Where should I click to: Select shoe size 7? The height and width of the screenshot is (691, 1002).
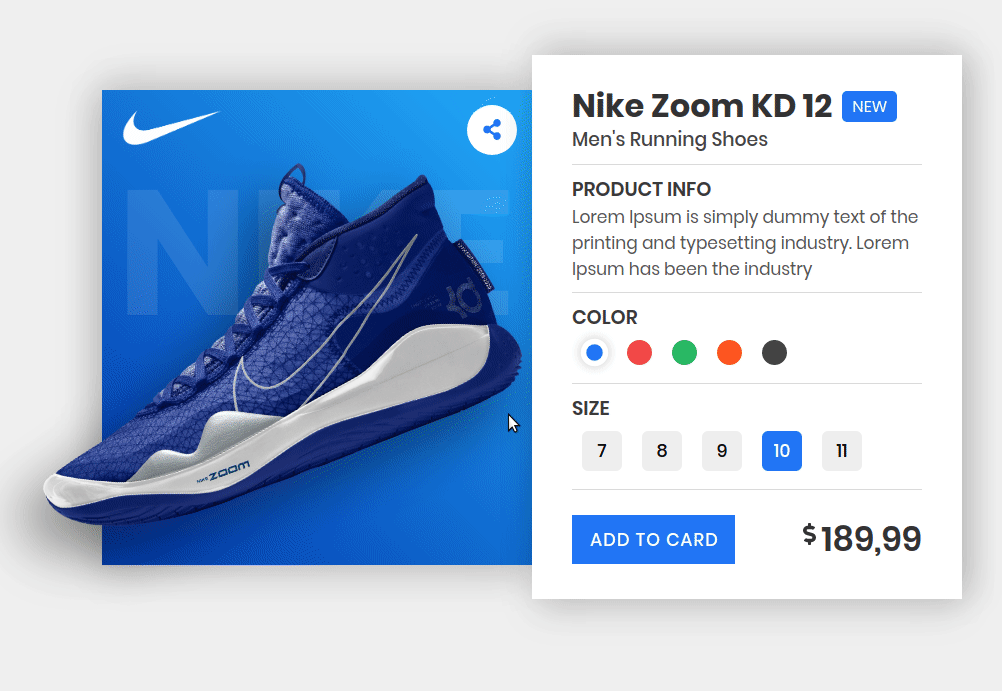602,451
